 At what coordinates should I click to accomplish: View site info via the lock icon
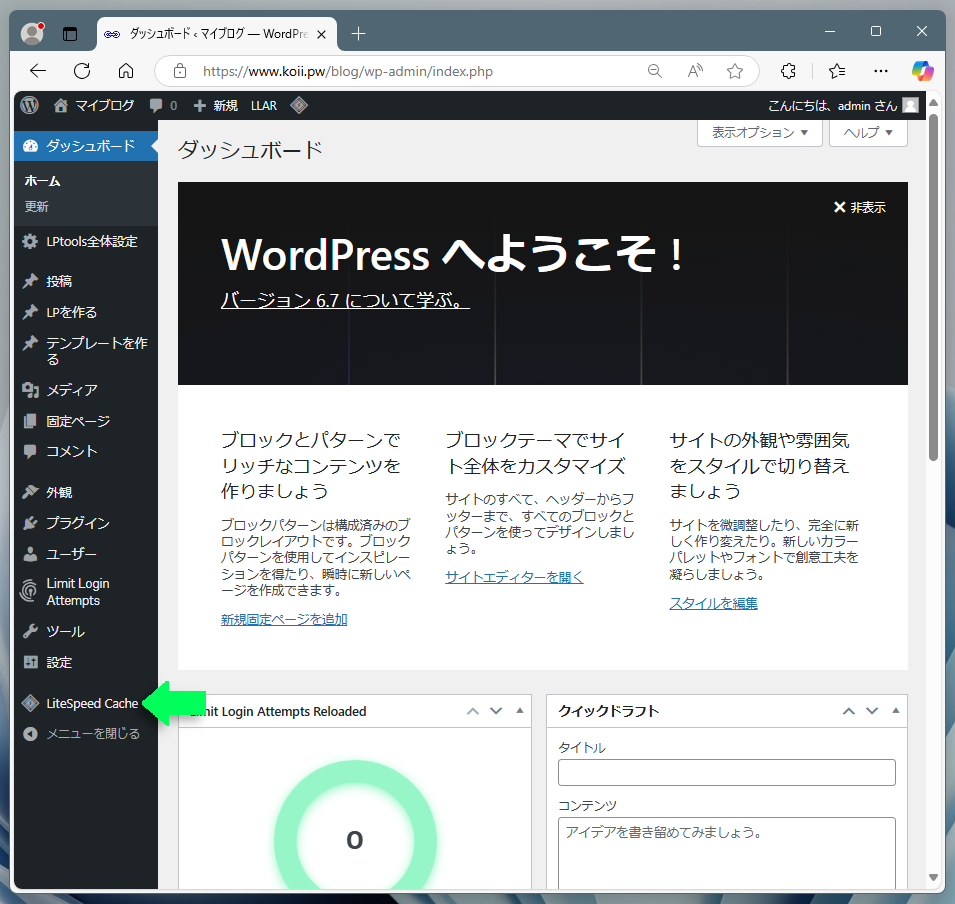coord(180,71)
